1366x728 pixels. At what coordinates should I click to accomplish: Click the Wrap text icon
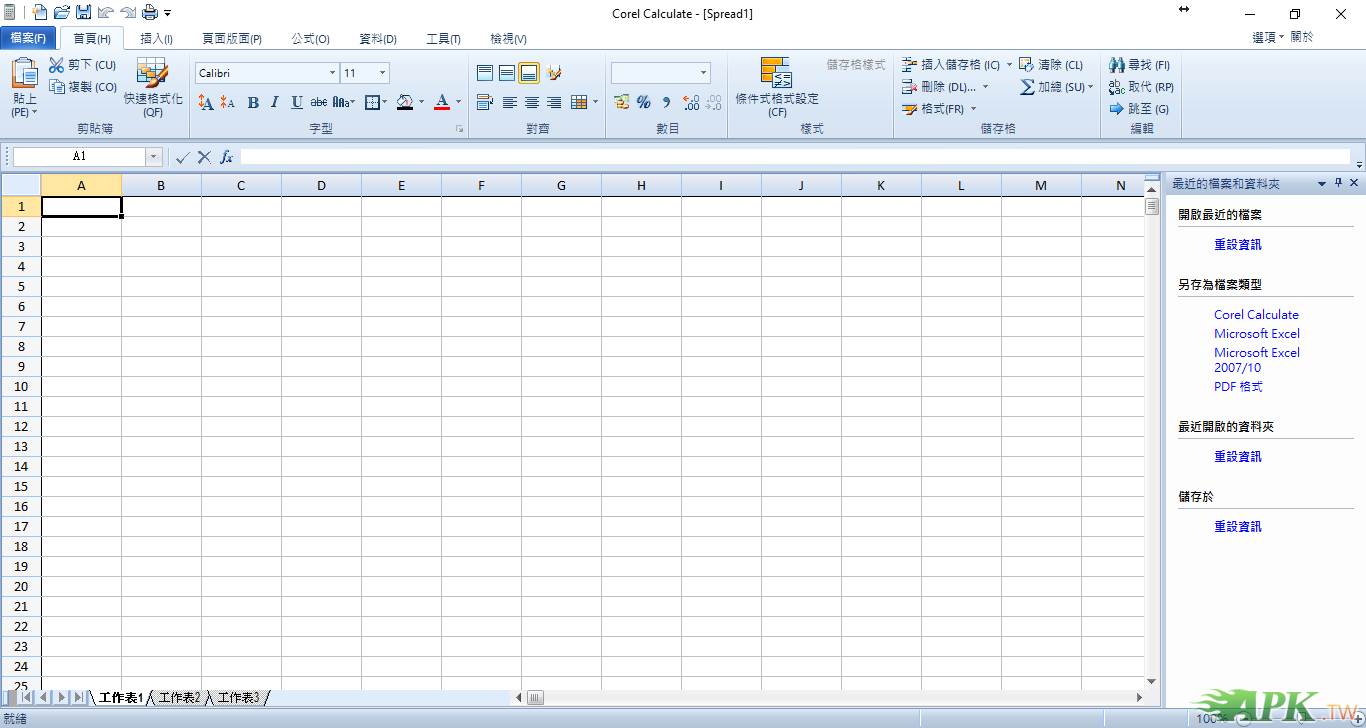tap(485, 102)
